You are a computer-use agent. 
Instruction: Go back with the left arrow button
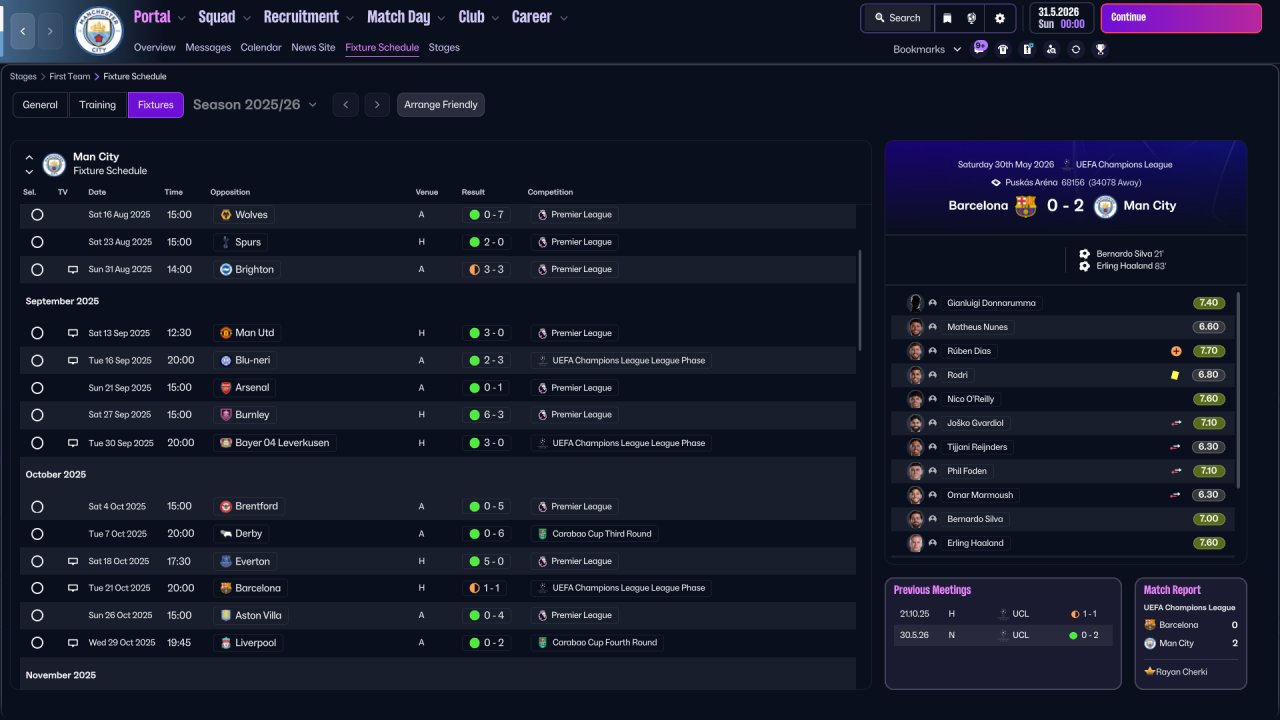coord(23,31)
